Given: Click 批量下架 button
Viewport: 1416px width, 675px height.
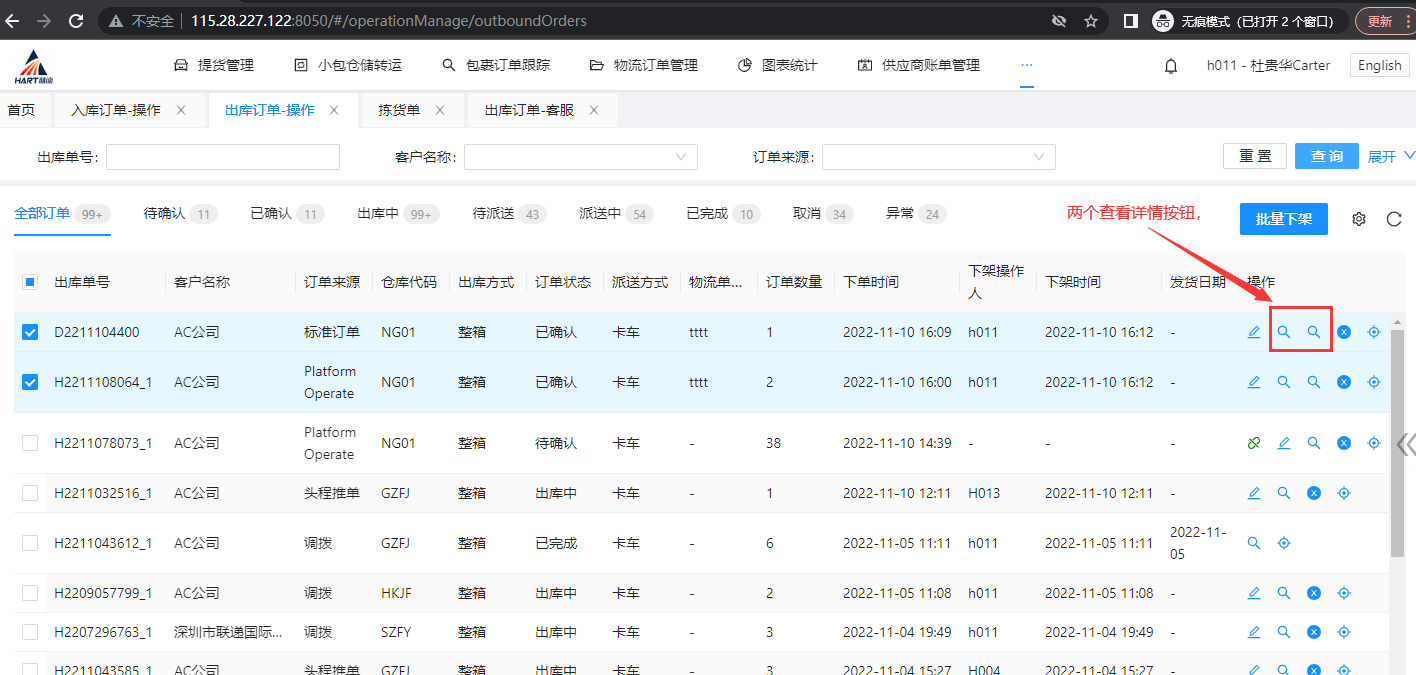Looking at the screenshot, I should click(1283, 219).
